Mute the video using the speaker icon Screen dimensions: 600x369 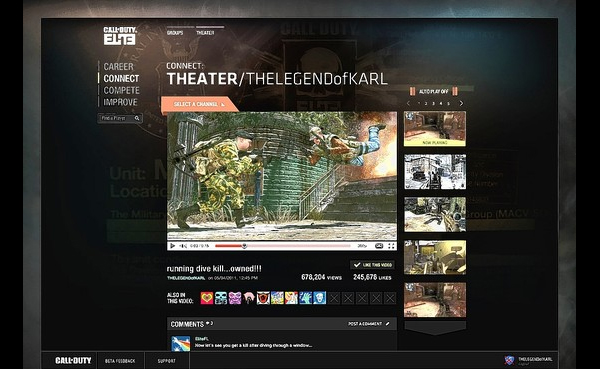(x=183, y=246)
